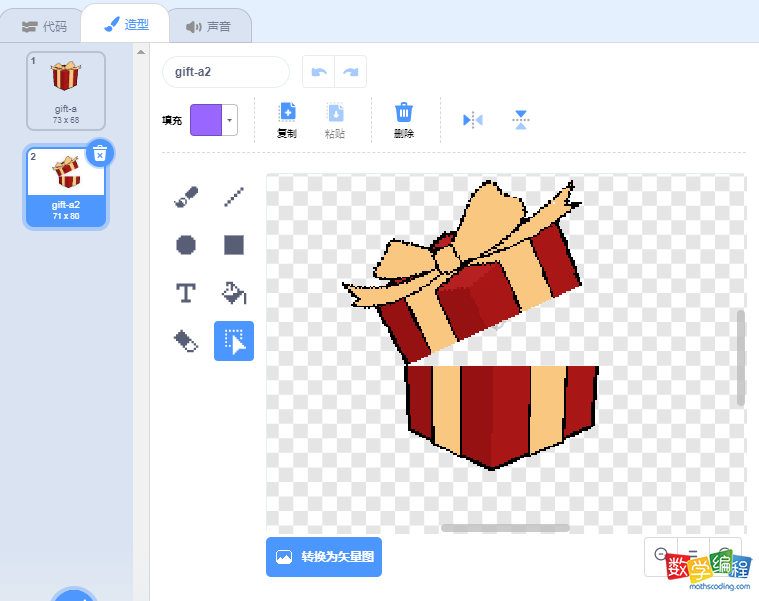Select the gift-a costume thumbnail
Screen dimensions: 759x601
pos(66,90)
